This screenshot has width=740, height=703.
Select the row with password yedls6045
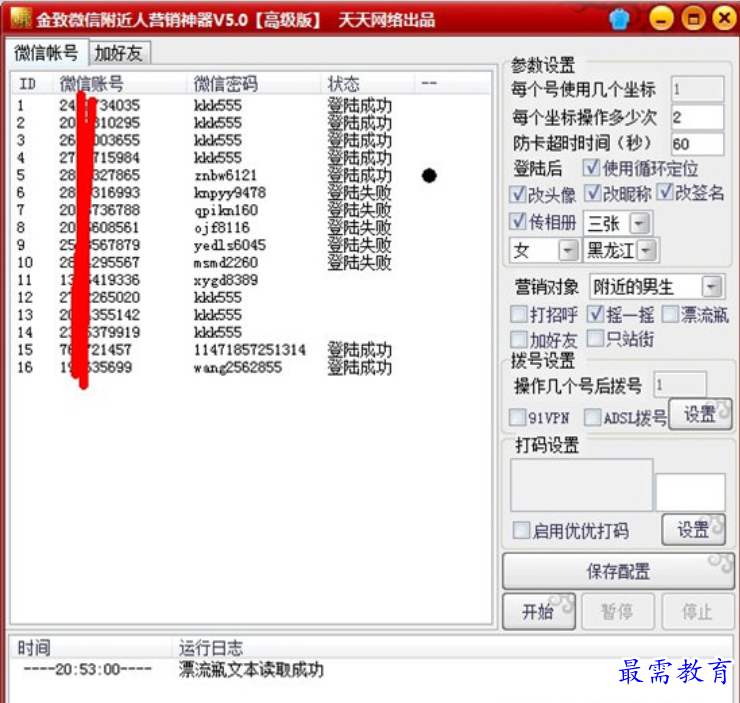pyautogui.click(x=251, y=245)
